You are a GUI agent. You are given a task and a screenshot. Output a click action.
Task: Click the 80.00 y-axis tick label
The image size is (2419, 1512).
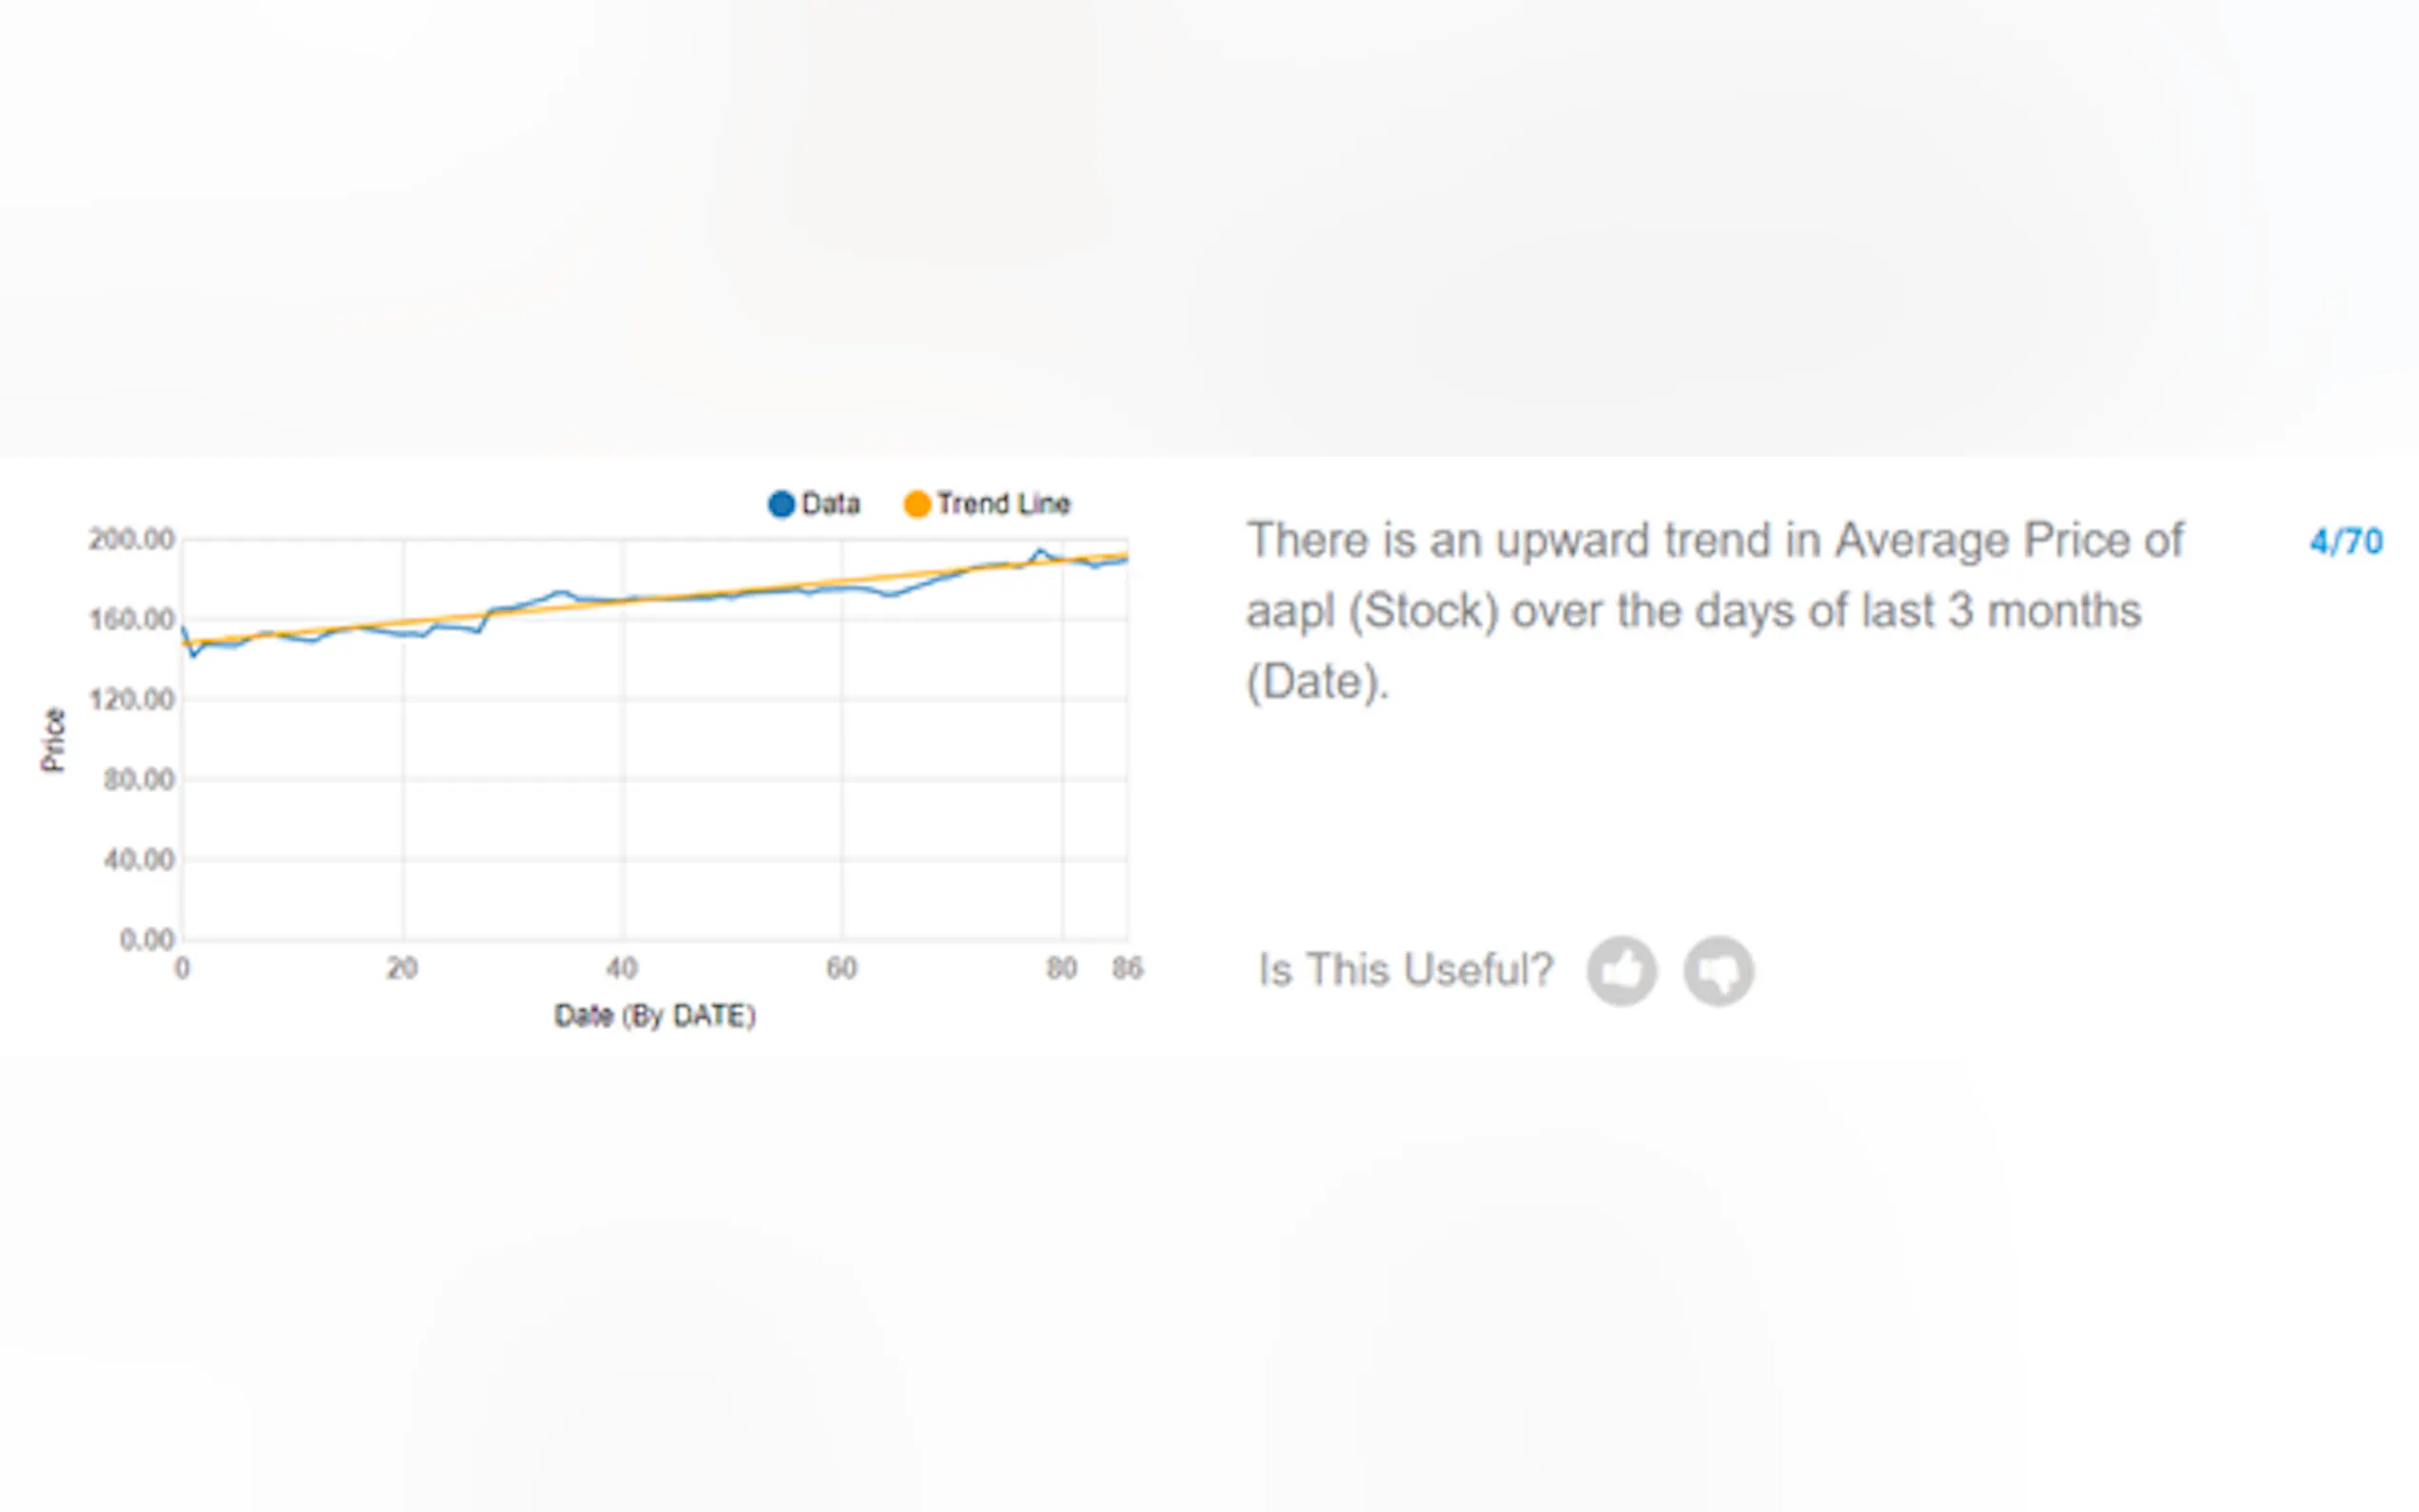(138, 780)
